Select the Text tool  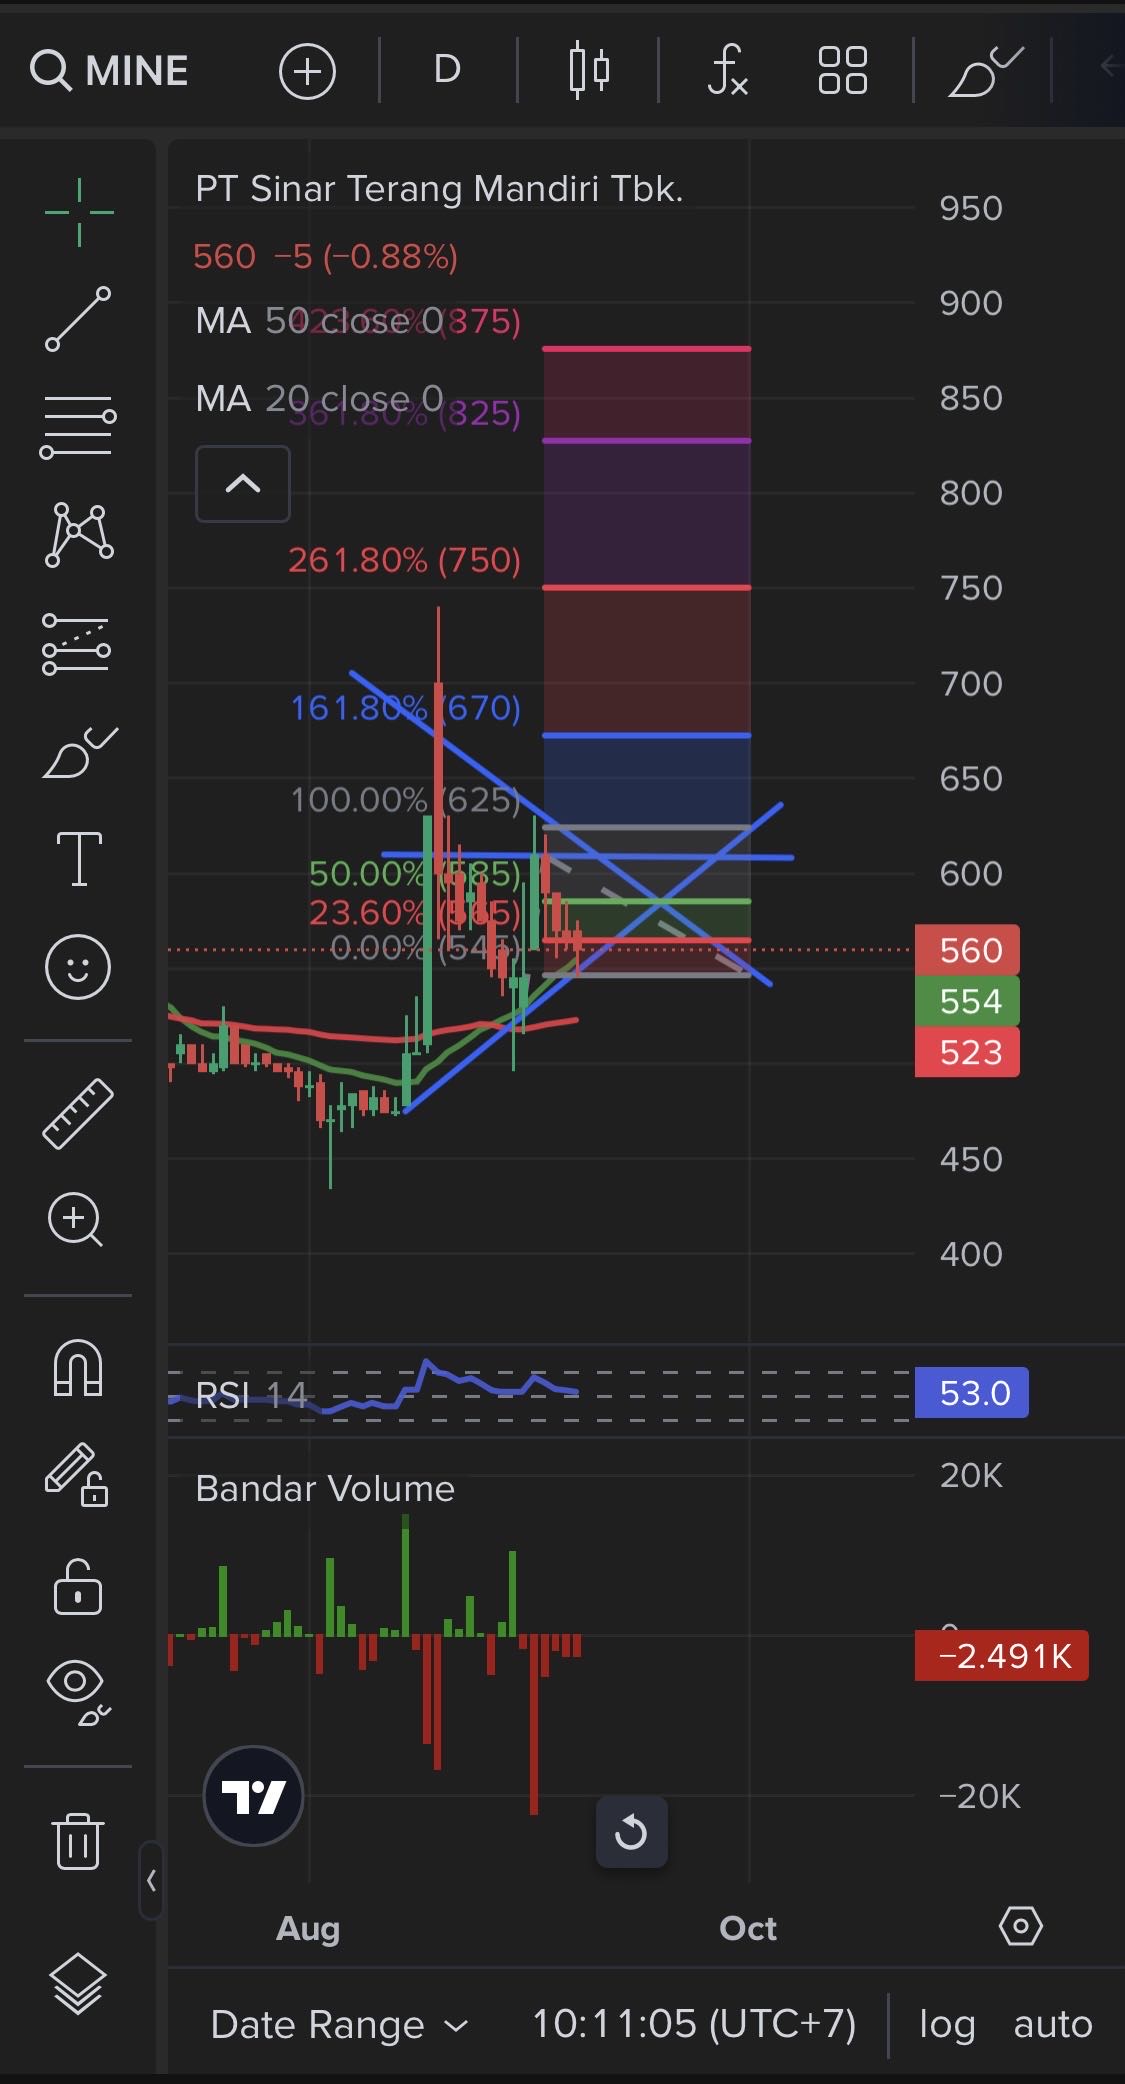[x=79, y=859]
